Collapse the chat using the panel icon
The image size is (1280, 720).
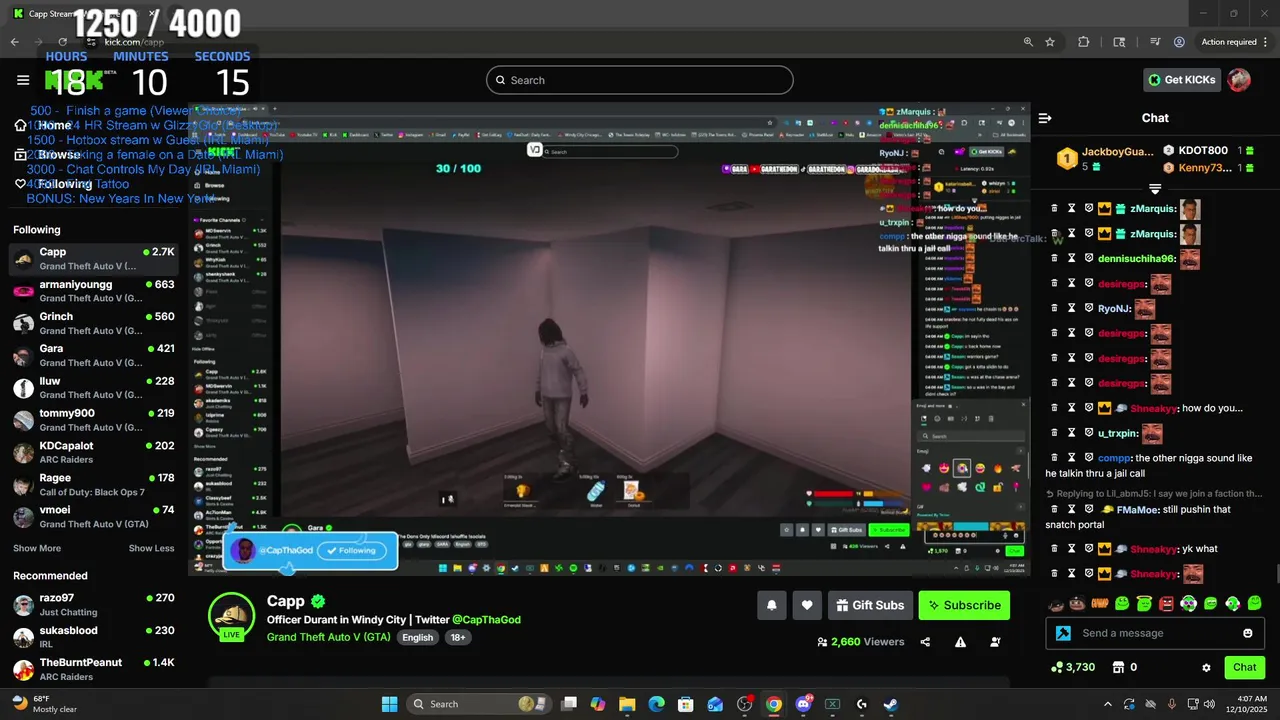coord(1045,118)
